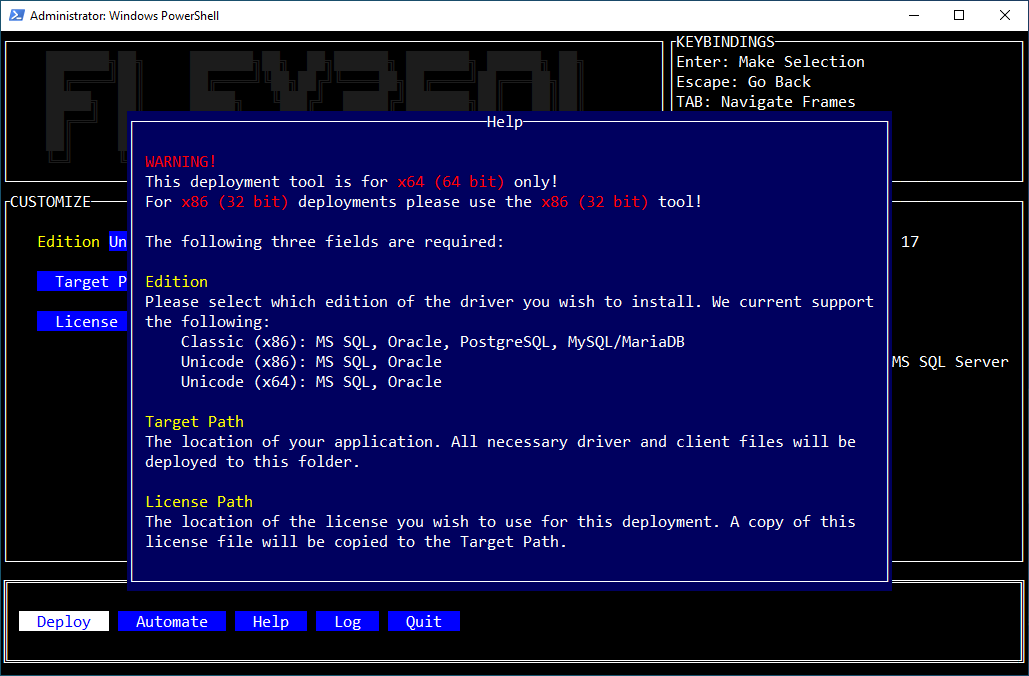Click the Target Path heading in Help
The height and width of the screenshot is (676, 1029).
coord(194,422)
